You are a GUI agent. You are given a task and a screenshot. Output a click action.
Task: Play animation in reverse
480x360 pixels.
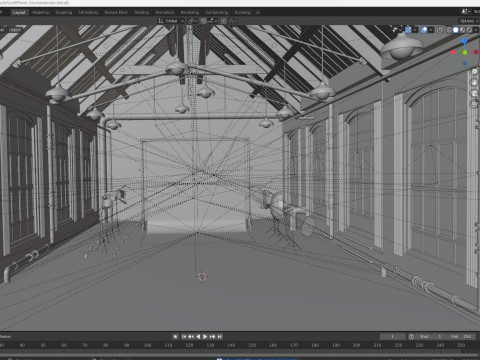(x=198, y=337)
